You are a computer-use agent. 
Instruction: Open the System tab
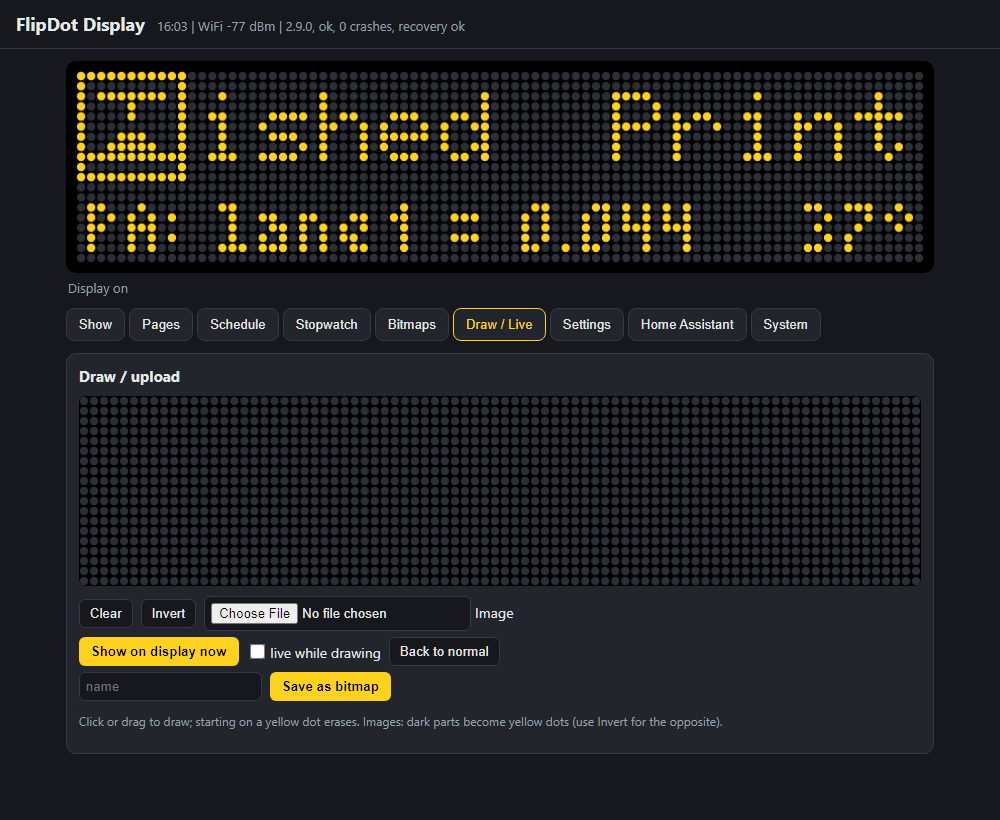point(786,325)
